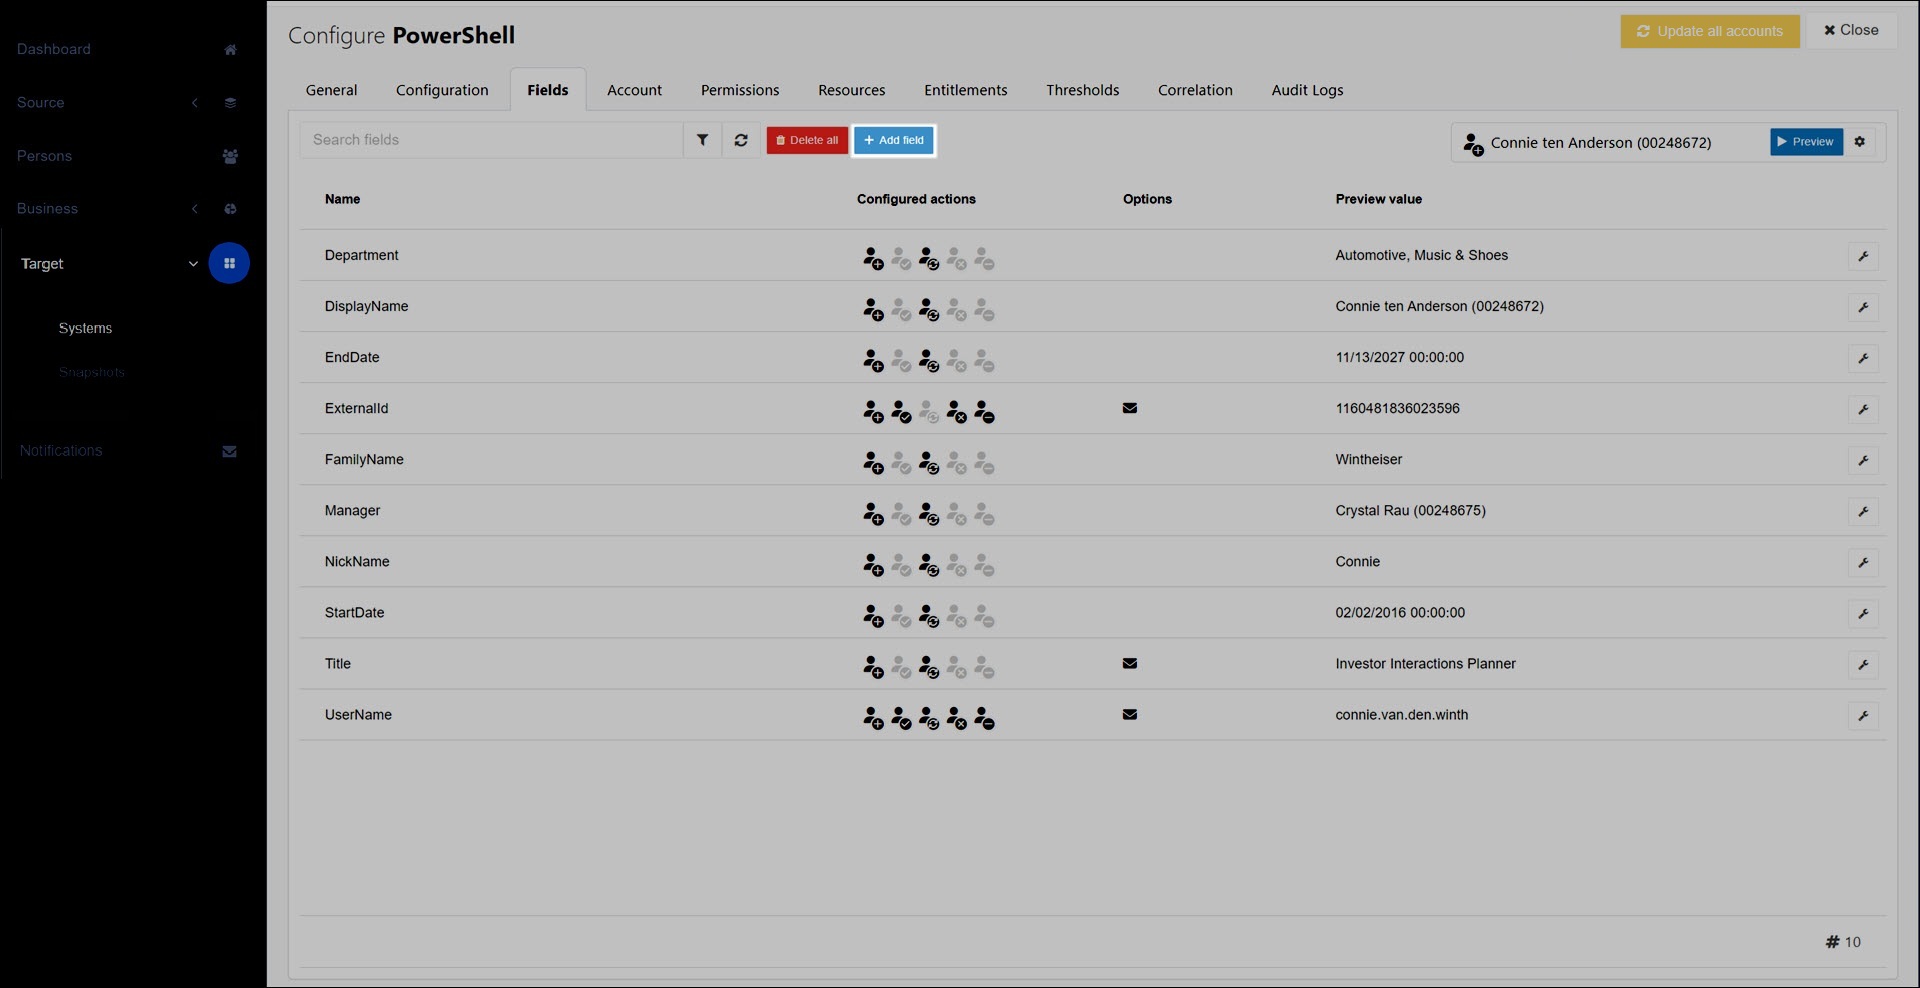Edit the ExternalId field with the wrench icon
This screenshot has width=1920, height=988.
[x=1863, y=409]
